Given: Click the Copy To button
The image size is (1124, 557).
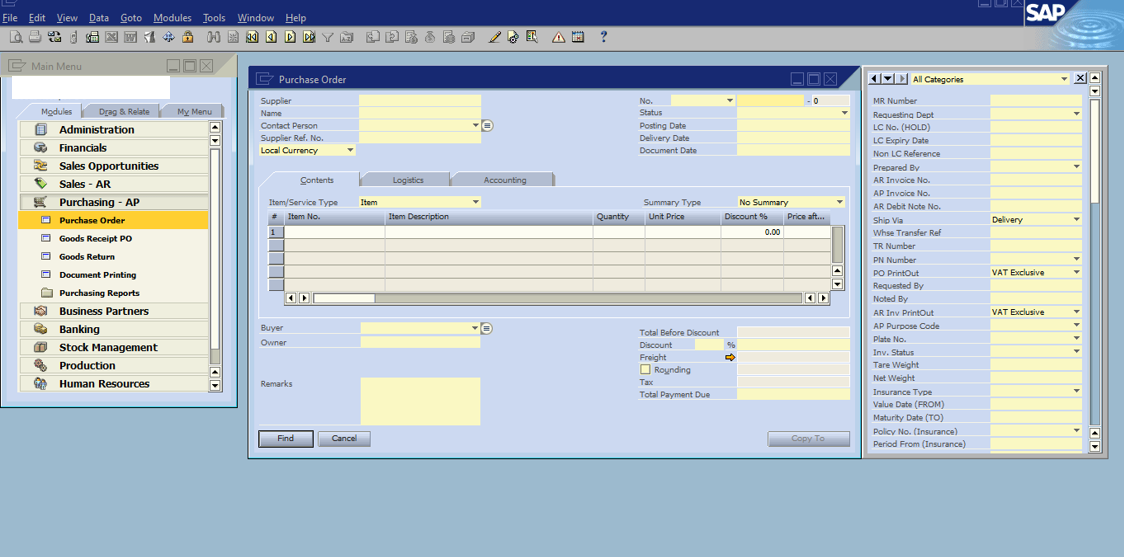Looking at the screenshot, I should click(808, 439).
